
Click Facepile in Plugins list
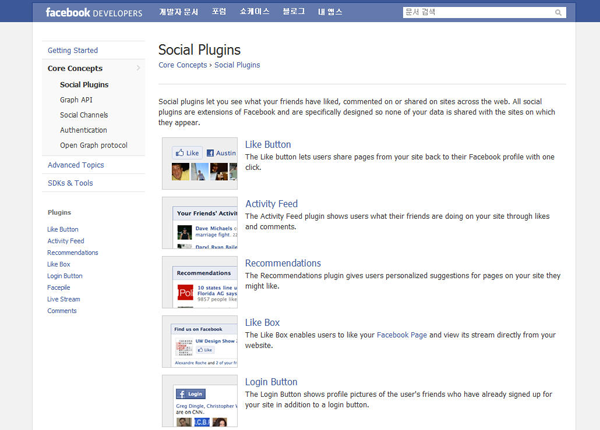[59, 287]
